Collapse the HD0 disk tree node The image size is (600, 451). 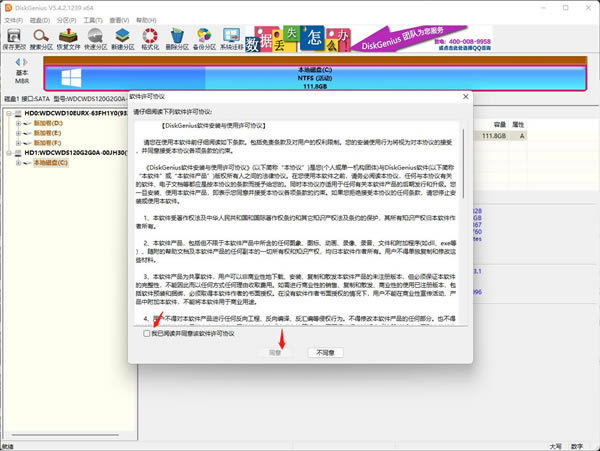9,113
